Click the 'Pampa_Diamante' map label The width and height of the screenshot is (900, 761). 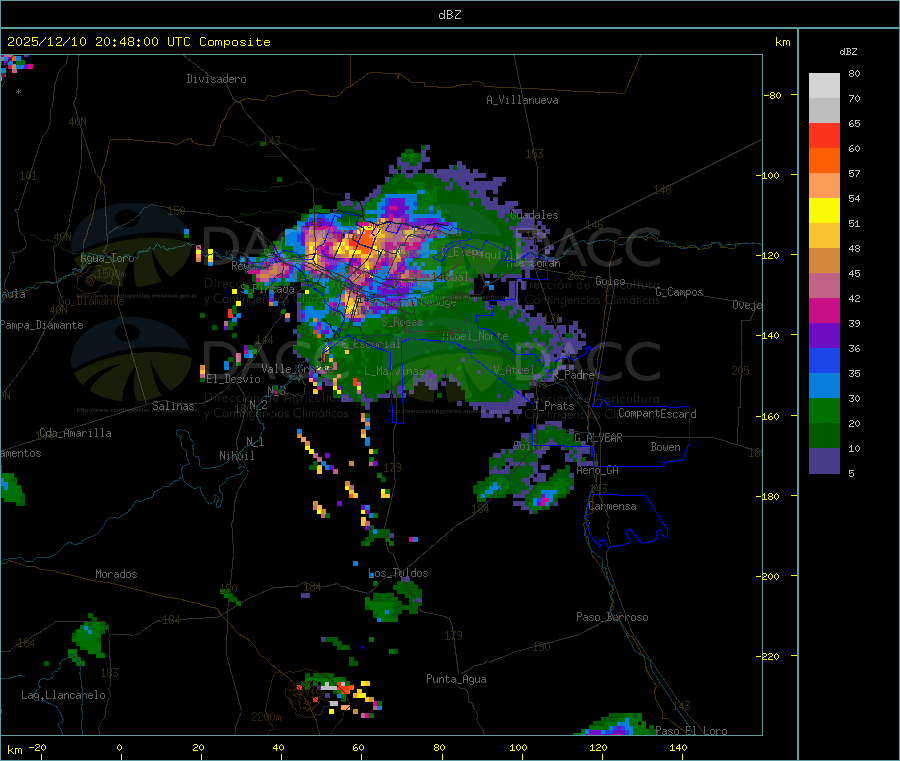click(x=42, y=325)
